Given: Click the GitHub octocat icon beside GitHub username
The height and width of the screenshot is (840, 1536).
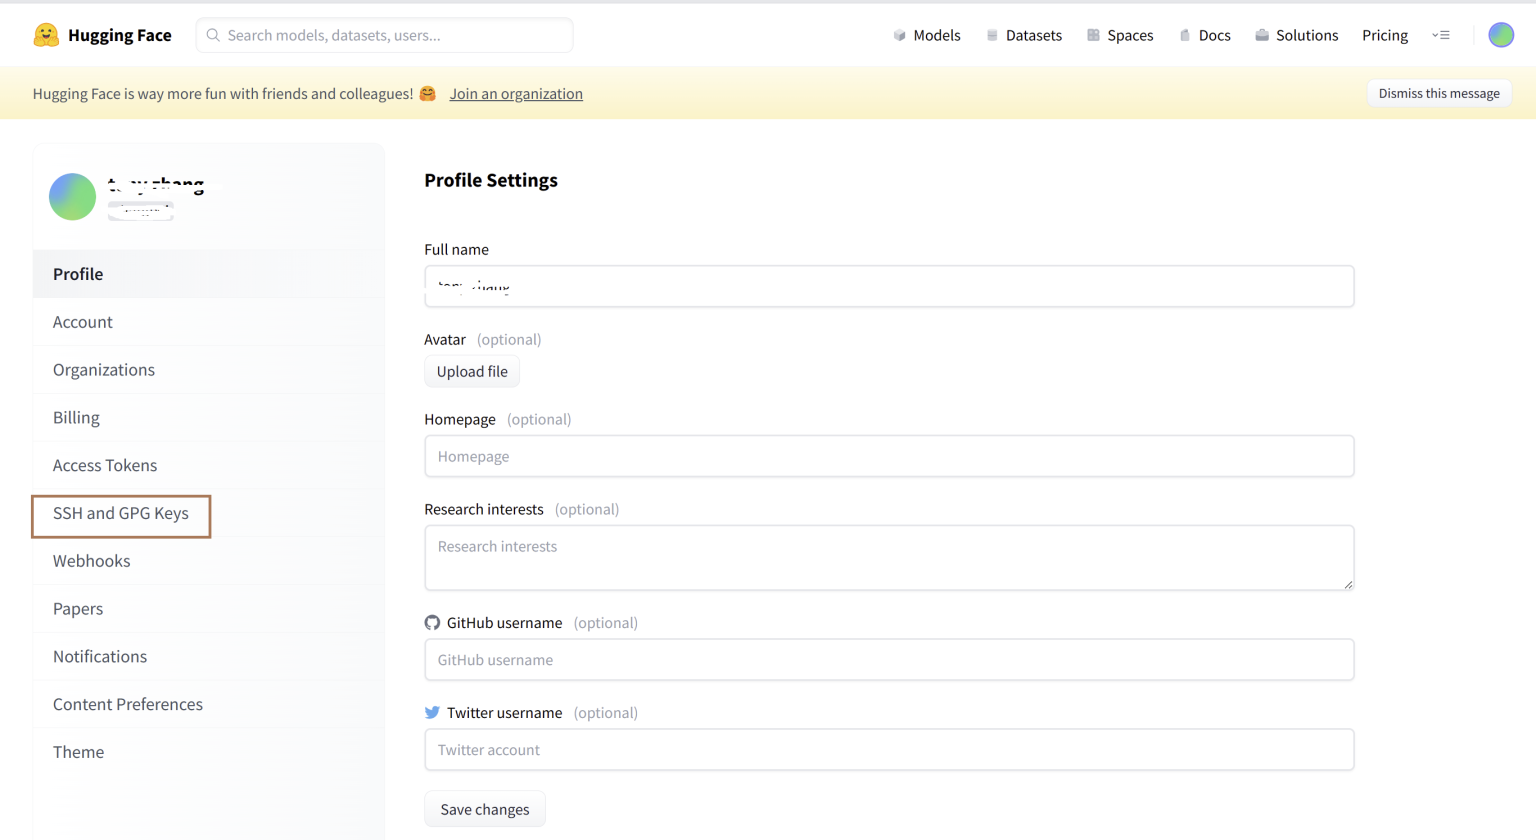Looking at the screenshot, I should 431,622.
